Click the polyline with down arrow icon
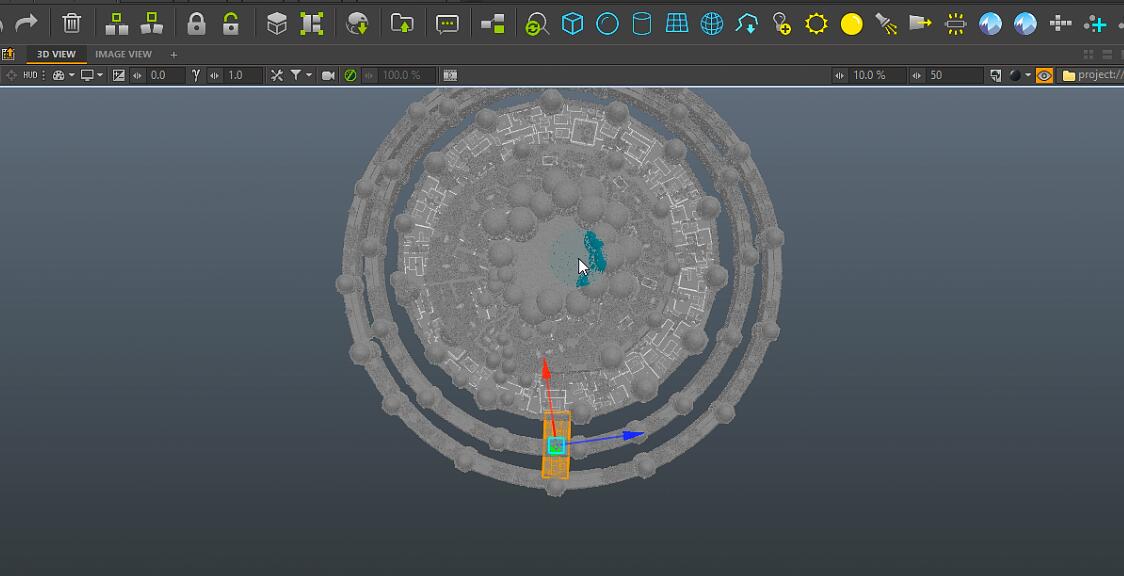 [747, 24]
